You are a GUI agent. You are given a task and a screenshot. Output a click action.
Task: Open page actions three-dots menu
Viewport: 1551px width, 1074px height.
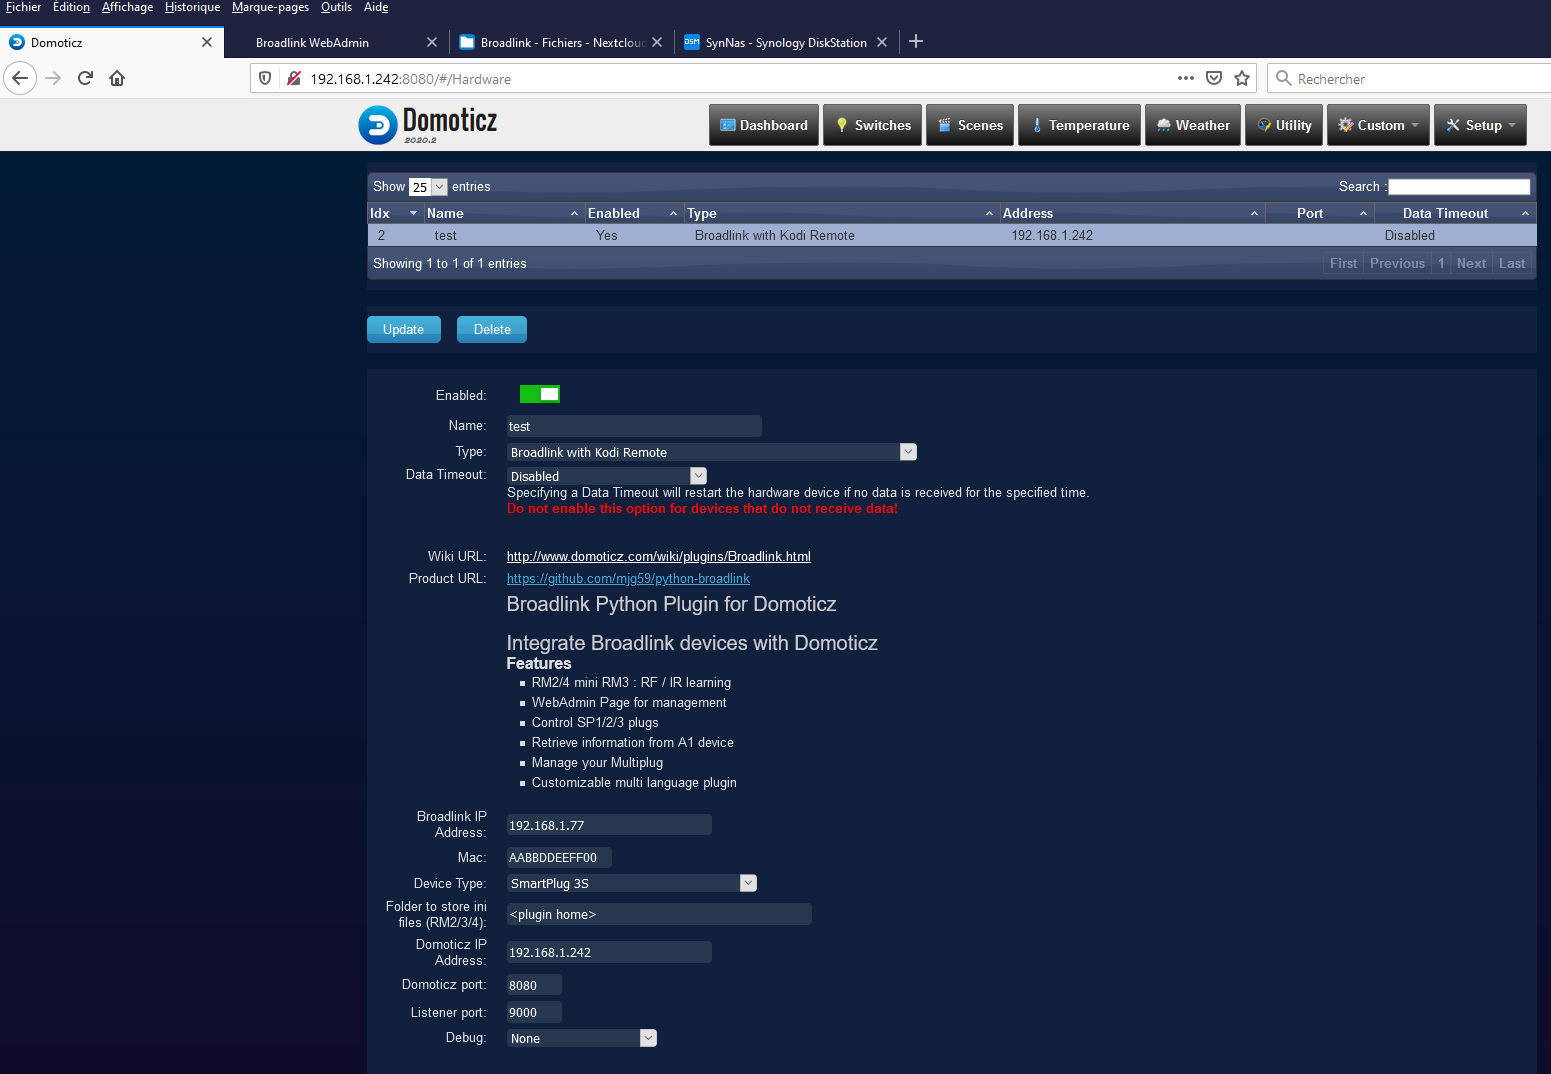pyautogui.click(x=1186, y=78)
